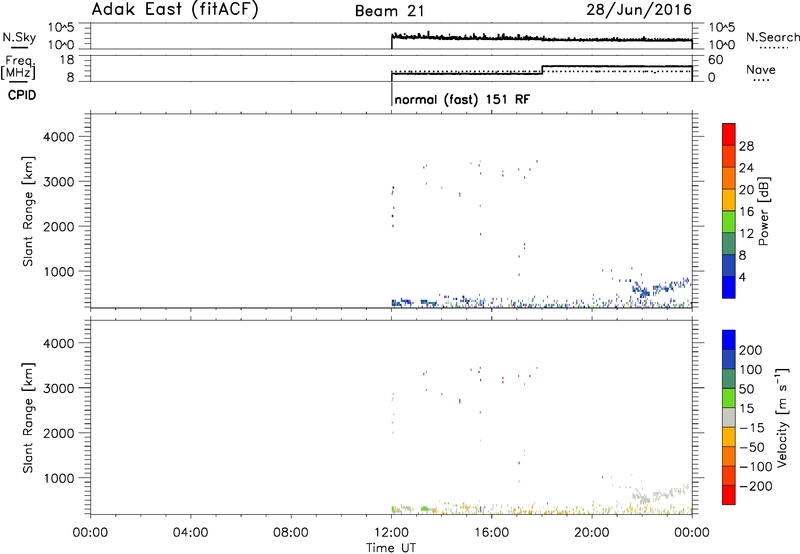The height and width of the screenshot is (554, 800).
Task: Click the 'Time UT' axis title
Action: pyautogui.click(x=391, y=547)
